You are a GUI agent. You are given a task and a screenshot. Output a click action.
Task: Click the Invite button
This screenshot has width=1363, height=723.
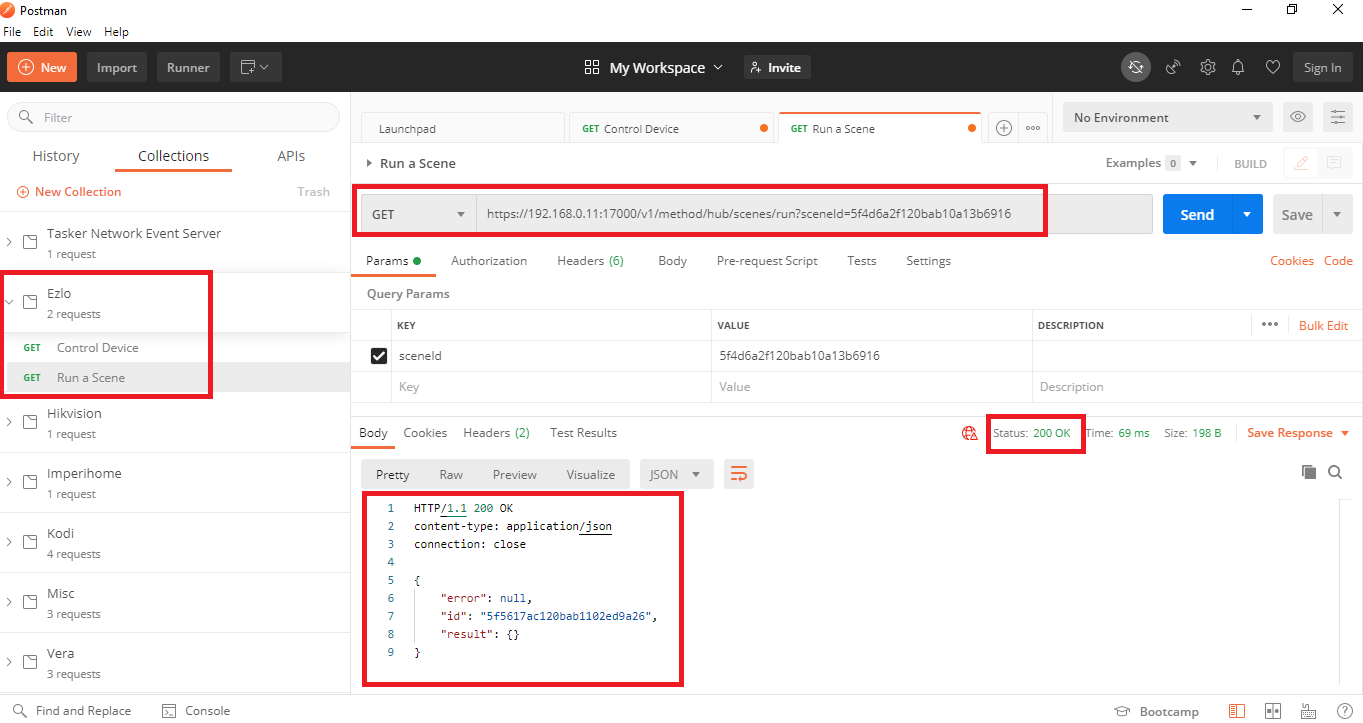coord(777,67)
